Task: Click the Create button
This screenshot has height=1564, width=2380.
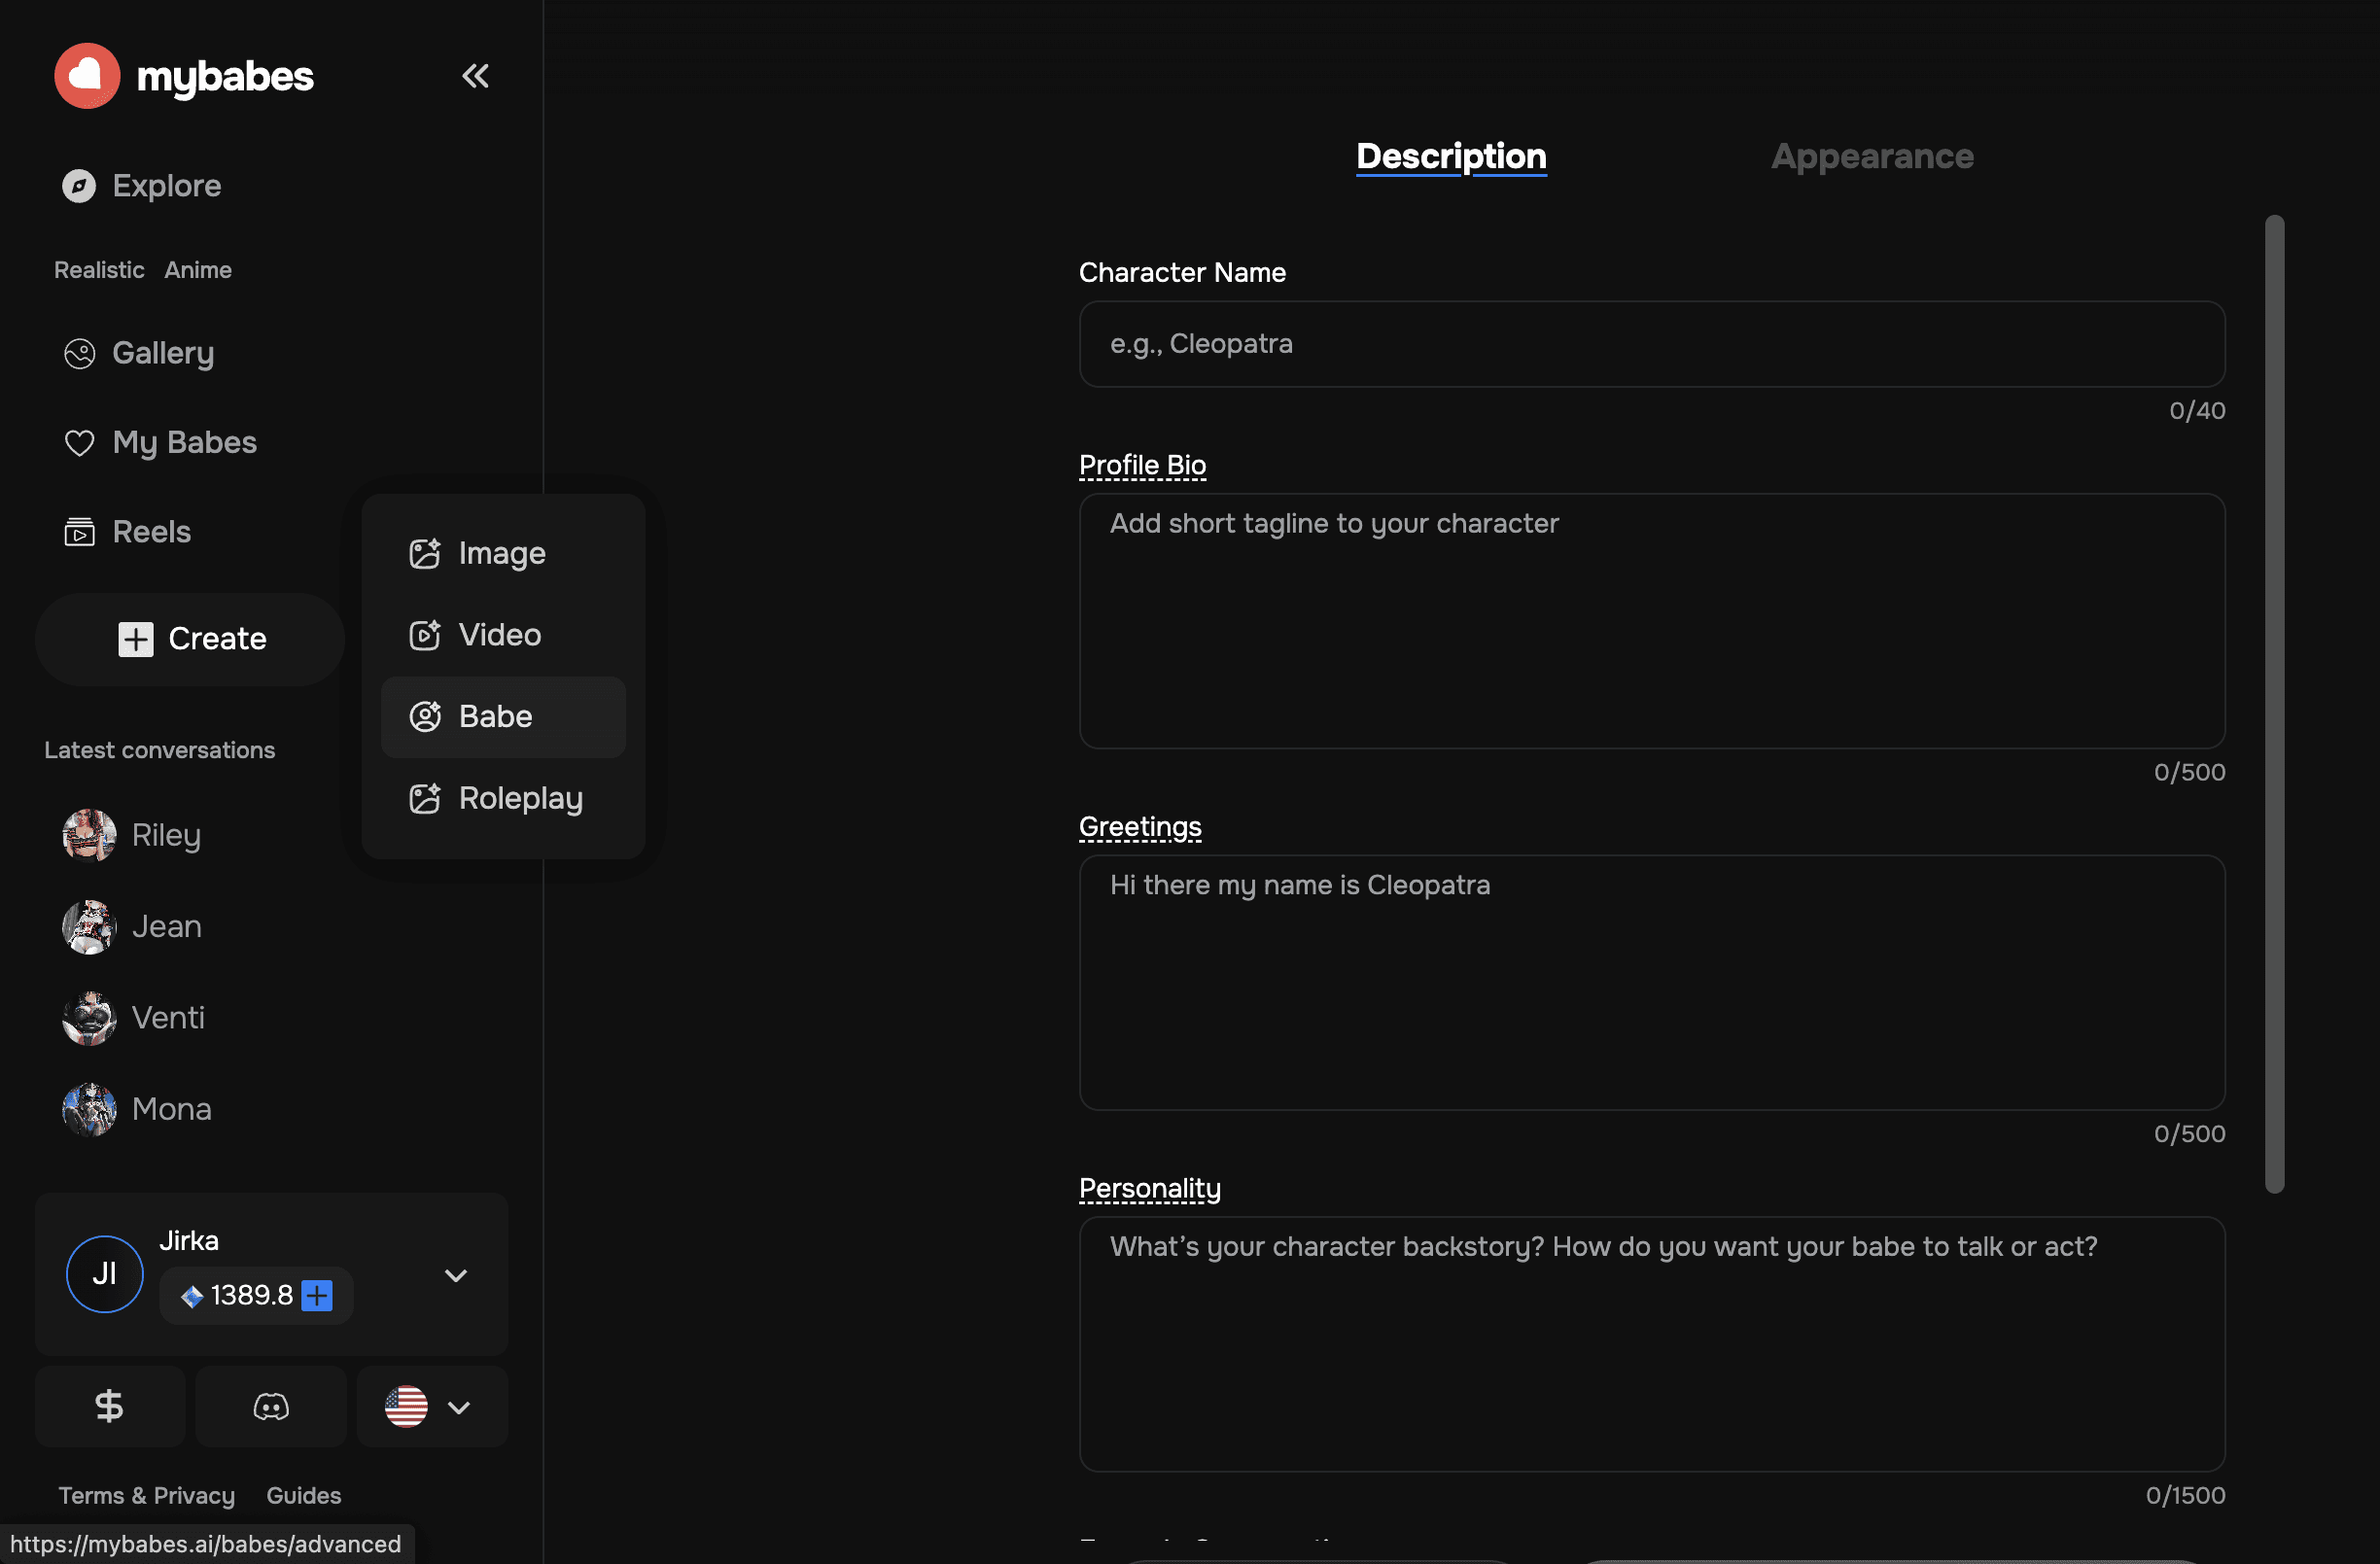Action: [x=191, y=639]
